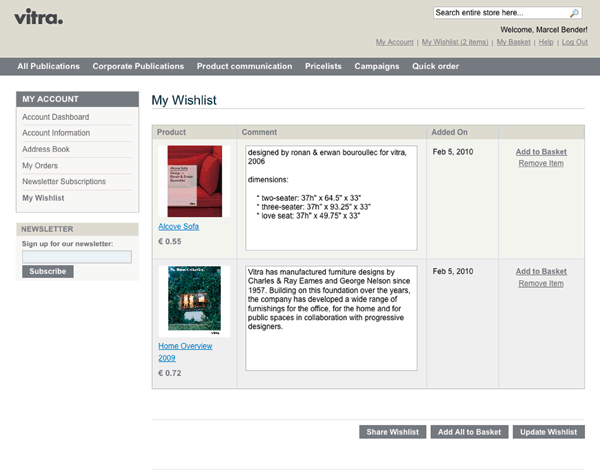Image resolution: width=600 pixels, height=470 pixels.
Task: Click the Share Wishlist button
Action: click(x=392, y=432)
